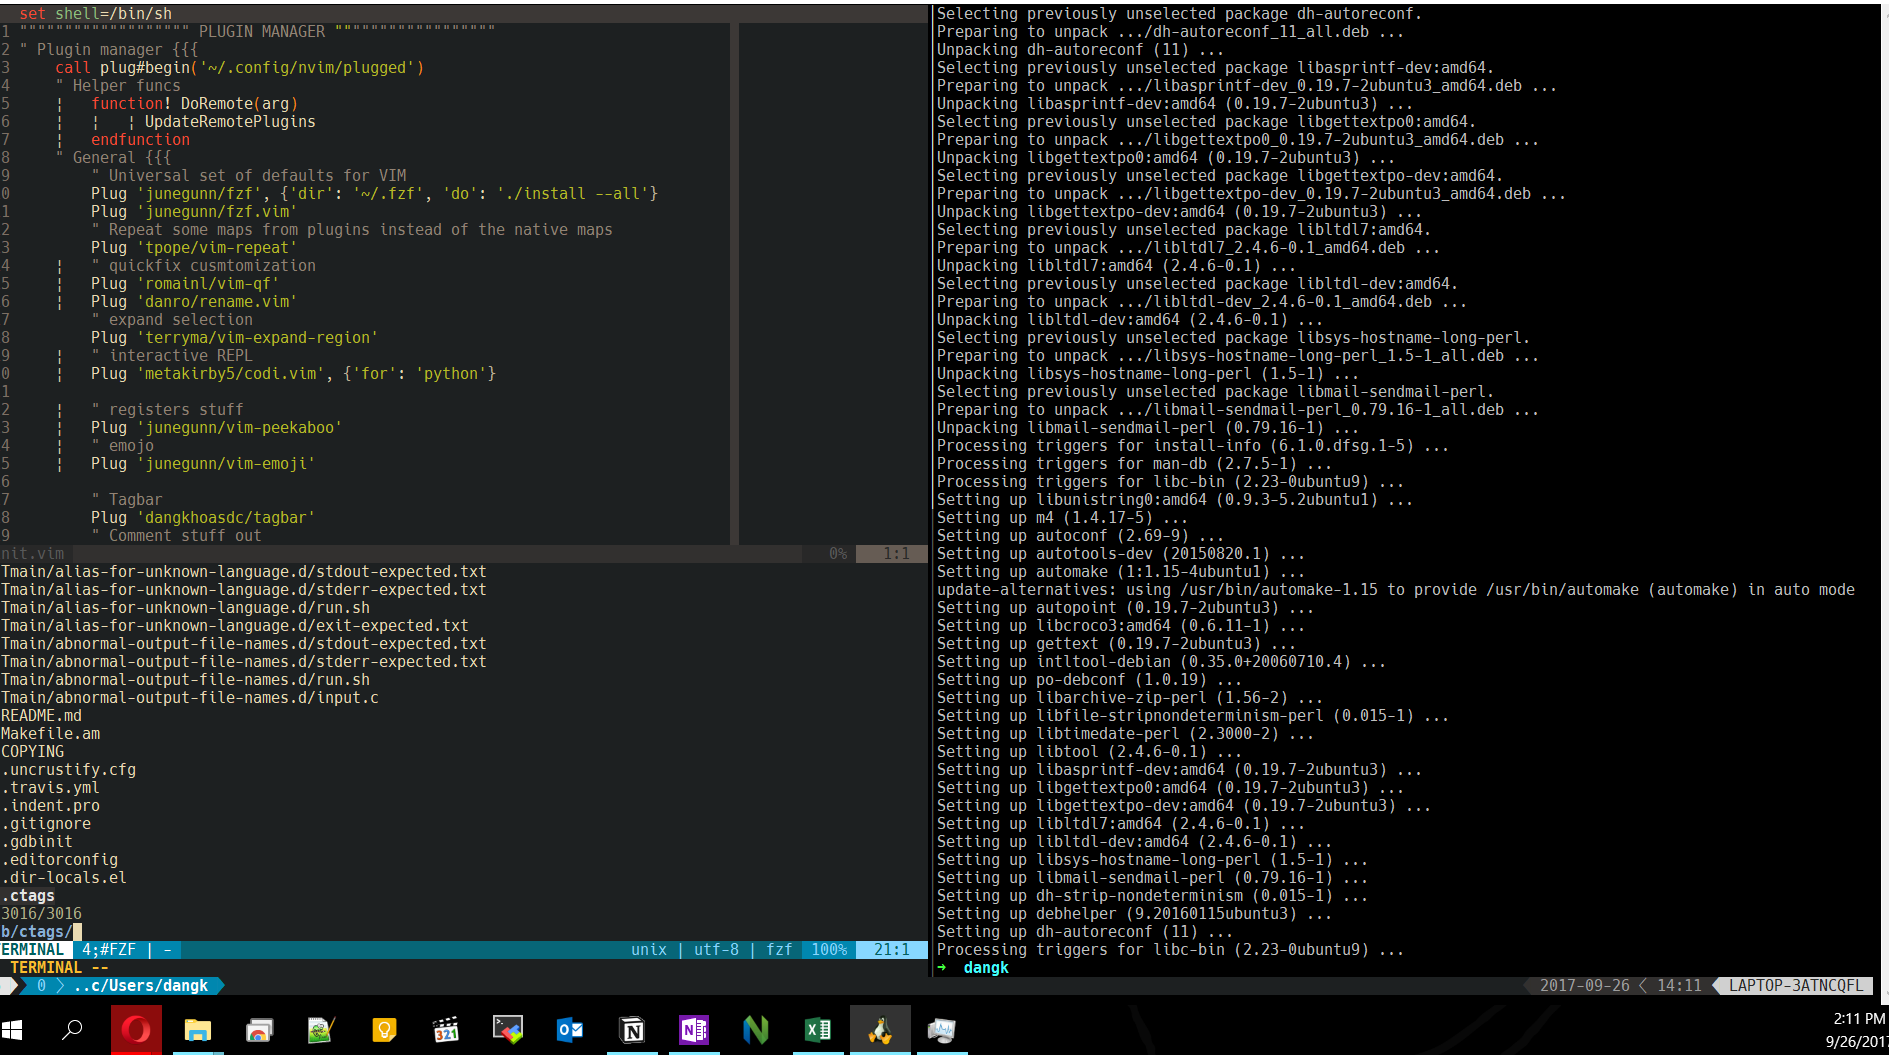
Task: Click the Plug 'junegunn/vim-peekaboo' line
Action: click(x=216, y=428)
